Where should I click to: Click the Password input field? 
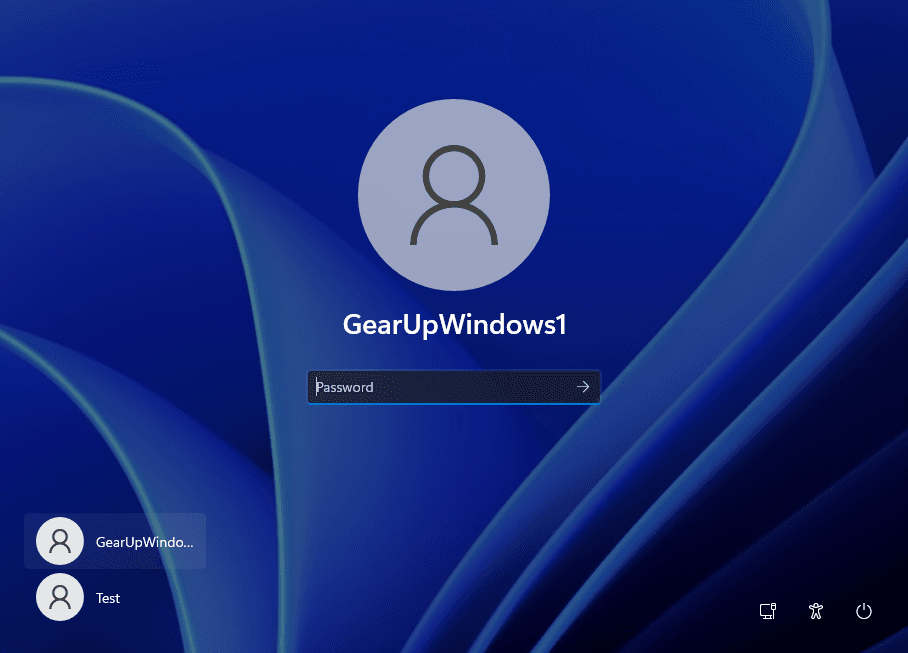tap(440, 387)
